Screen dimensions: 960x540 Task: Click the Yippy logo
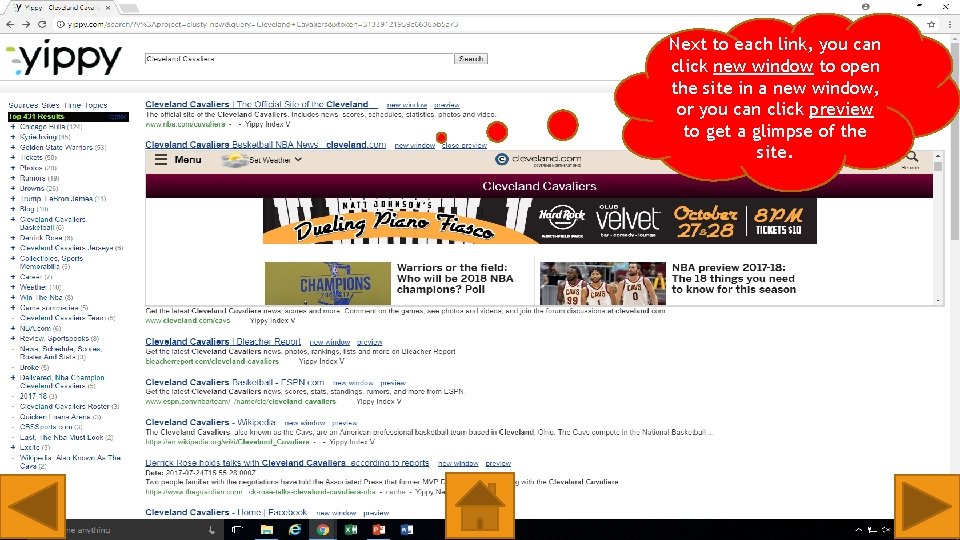pyautogui.click(x=64, y=59)
